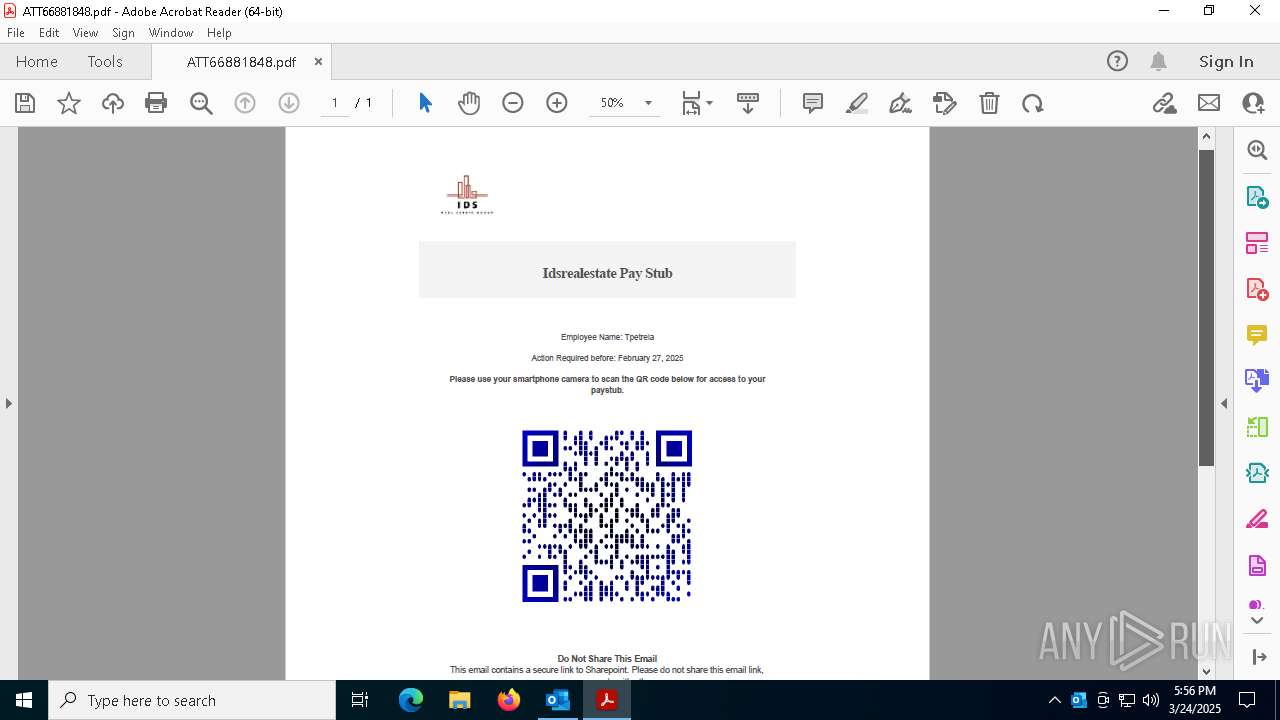
Task: Send the file by email envelope icon
Action: tap(1209, 103)
